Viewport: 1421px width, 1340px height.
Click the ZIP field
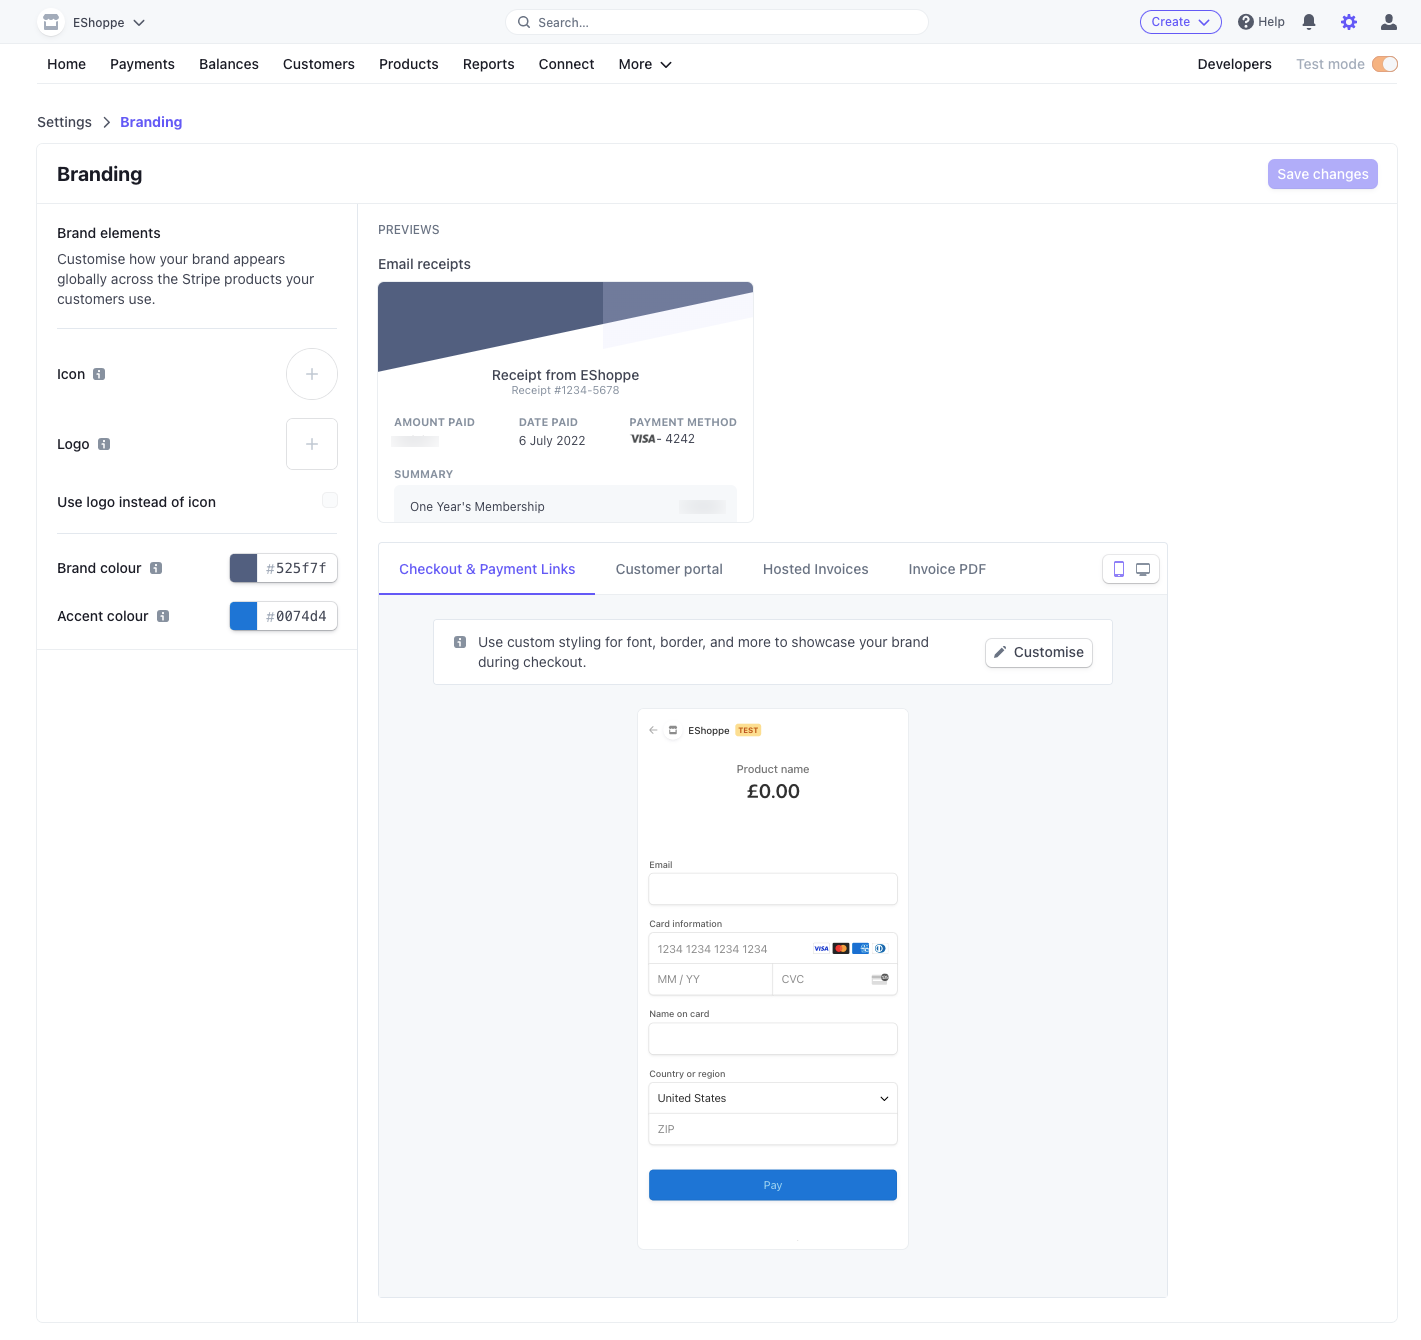pyautogui.click(x=773, y=1129)
